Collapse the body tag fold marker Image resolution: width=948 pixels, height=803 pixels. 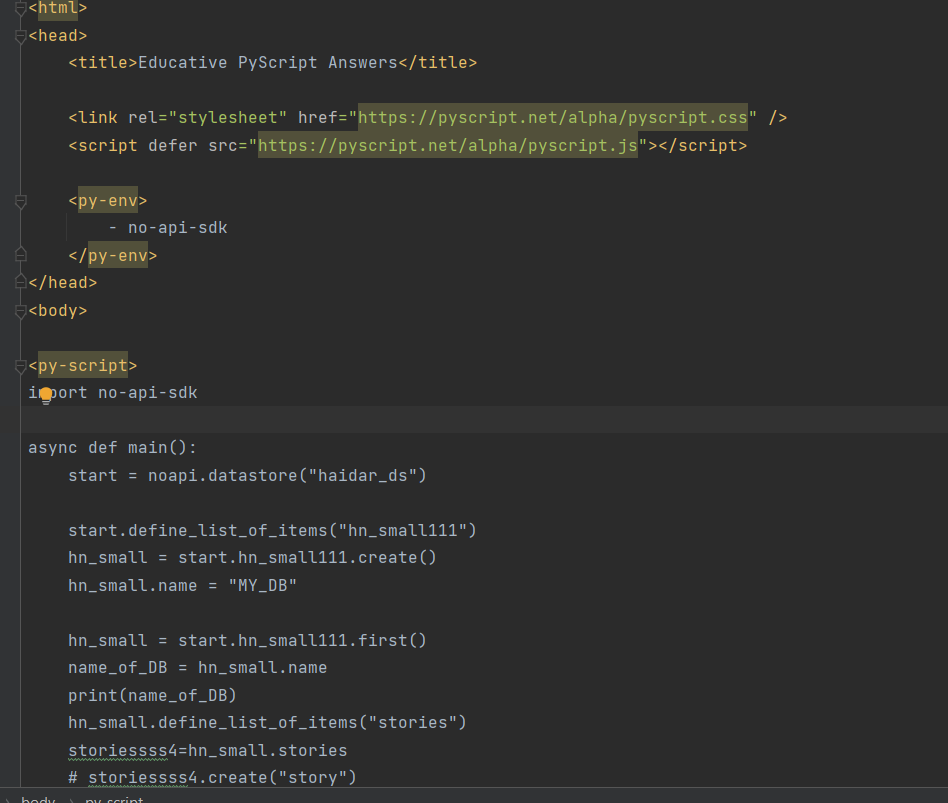point(21,311)
